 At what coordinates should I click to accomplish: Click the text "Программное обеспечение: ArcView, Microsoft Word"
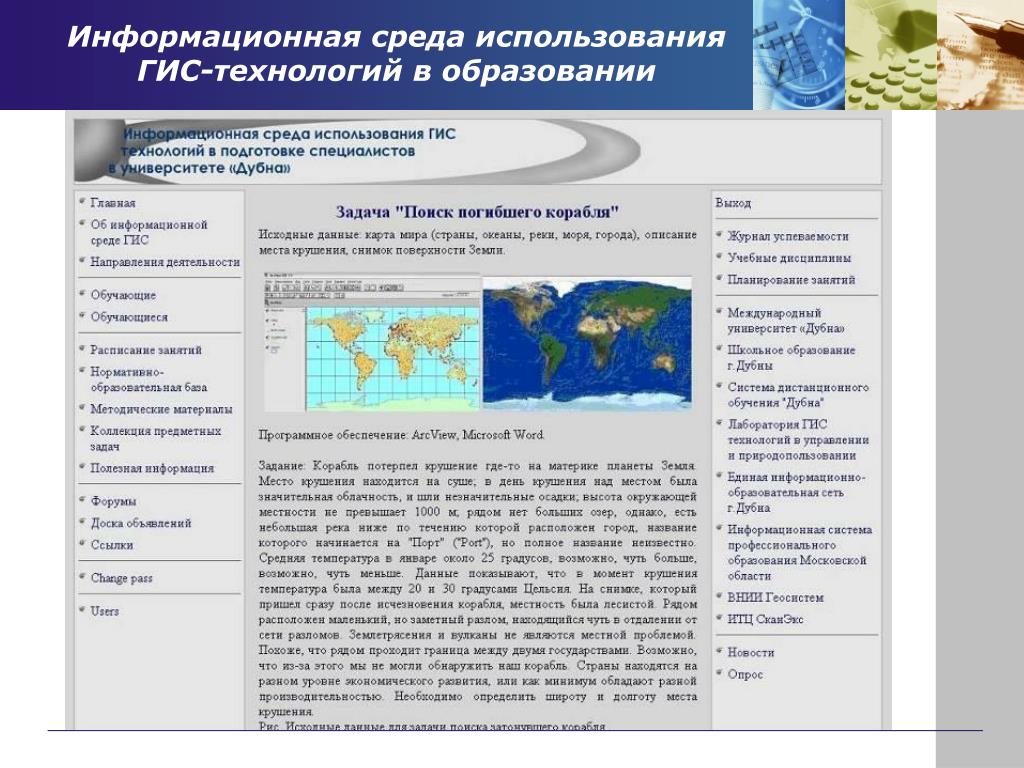point(401,435)
